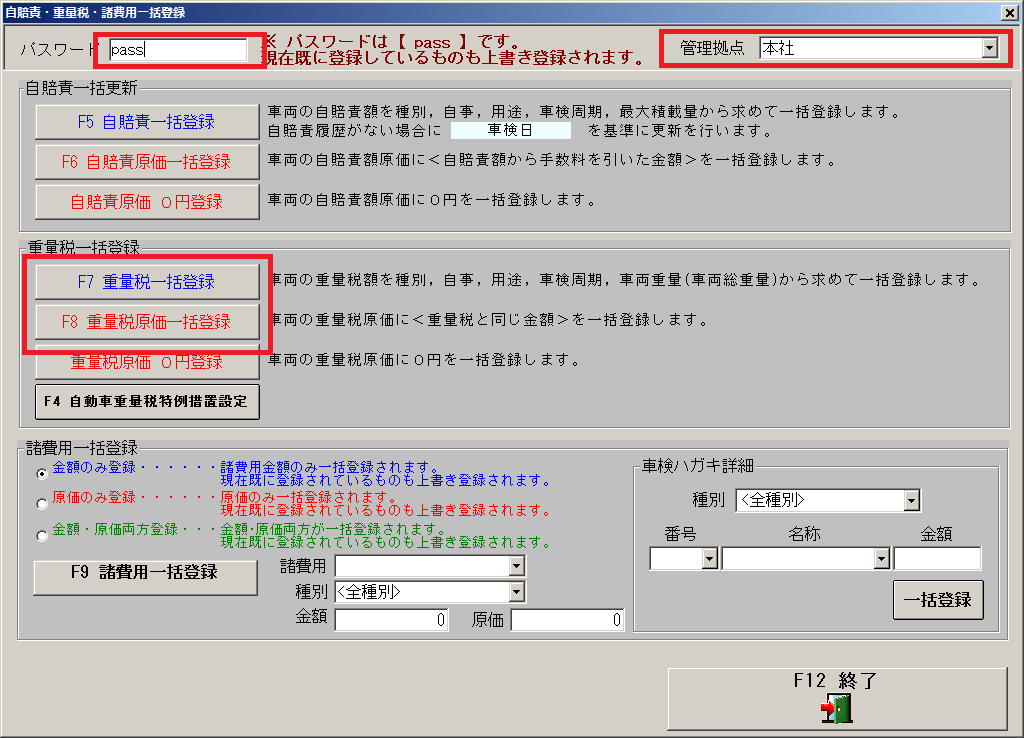Select 原価のみ登録 radio option
1024x738 pixels.
[42, 503]
